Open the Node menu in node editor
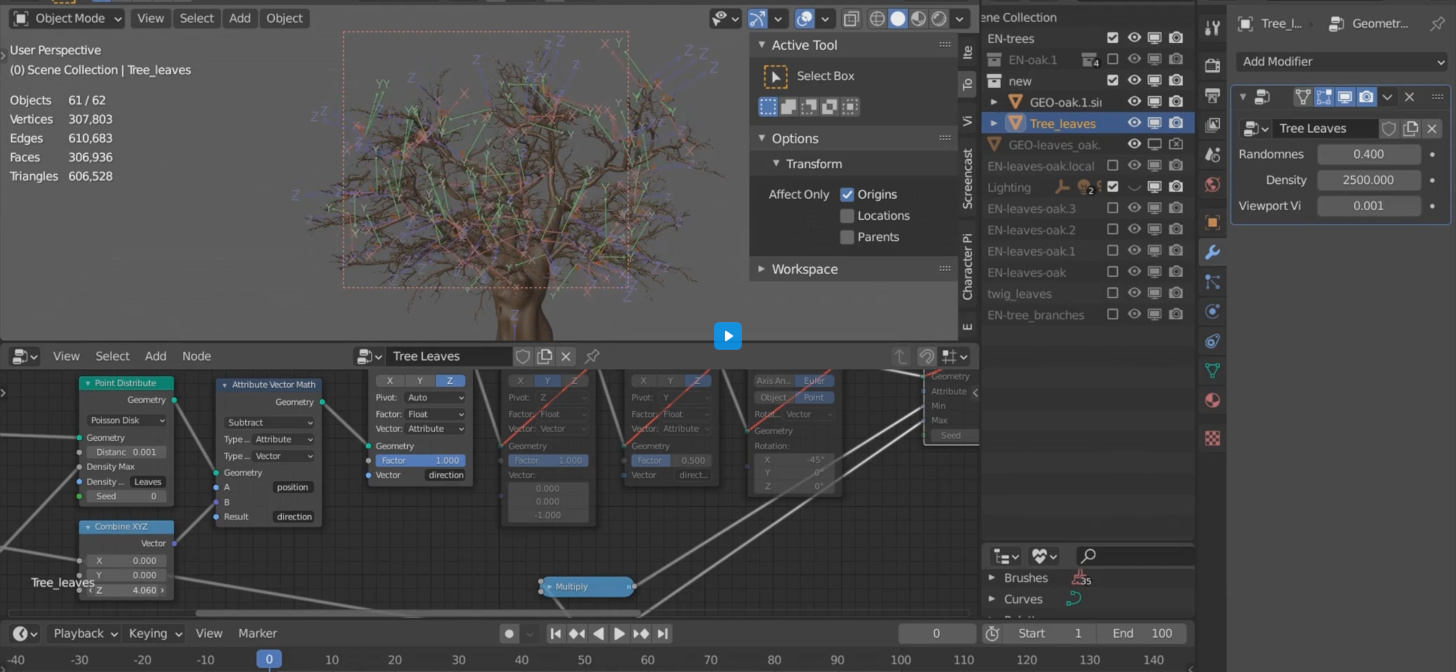The height and width of the screenshot is (672, 1456). (196, 356)
